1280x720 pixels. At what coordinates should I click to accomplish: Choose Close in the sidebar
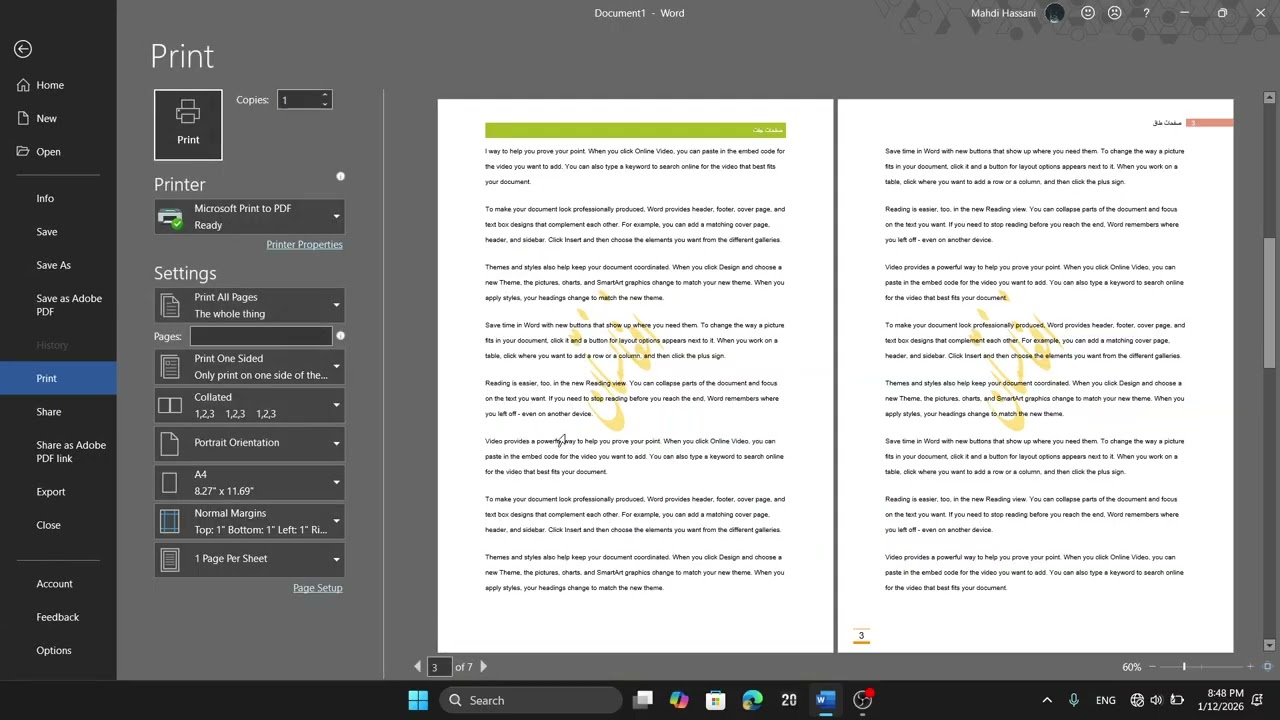tap(58, 525)
